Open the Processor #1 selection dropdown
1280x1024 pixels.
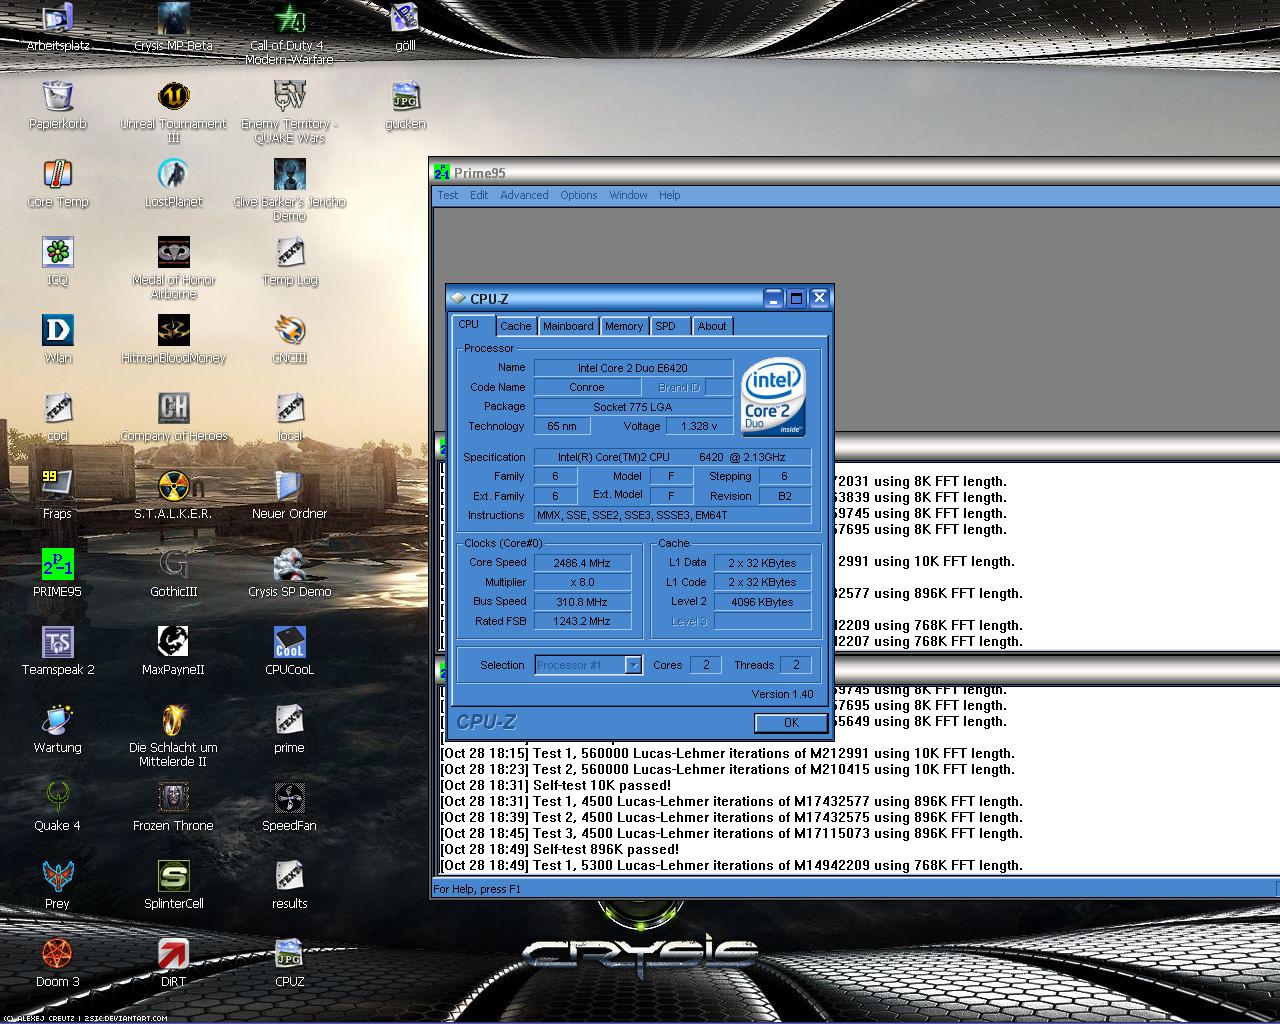pos(633,665)
